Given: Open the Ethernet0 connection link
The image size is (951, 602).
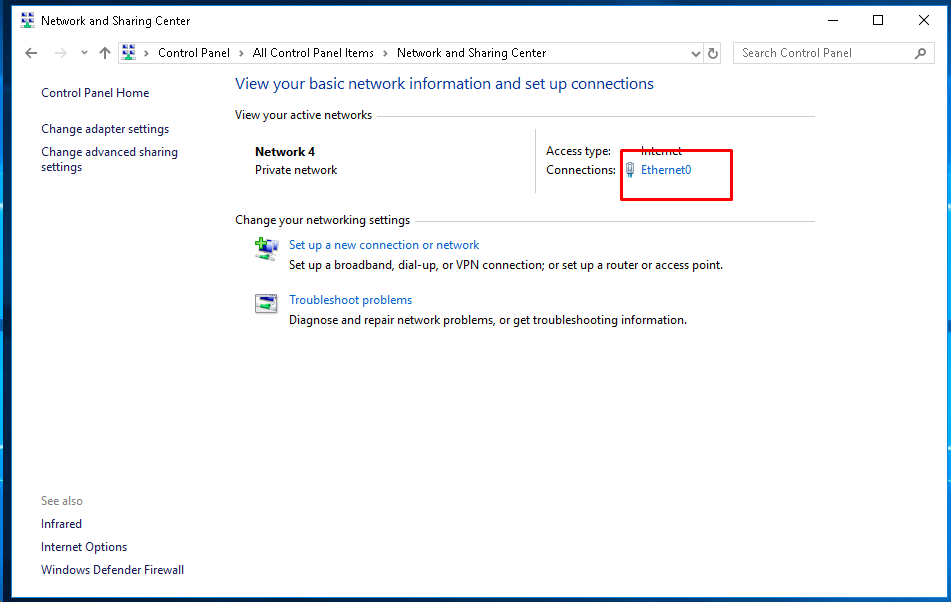Looking at the screenshot, I should pos(665,170).
